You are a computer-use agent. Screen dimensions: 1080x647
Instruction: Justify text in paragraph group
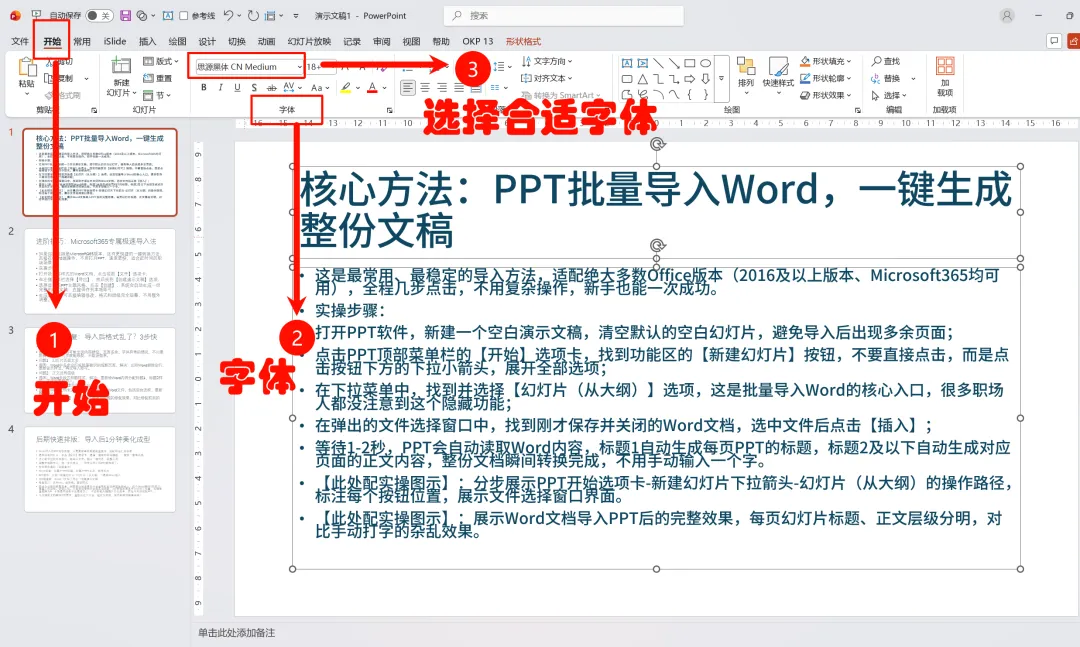coord(459,88)
